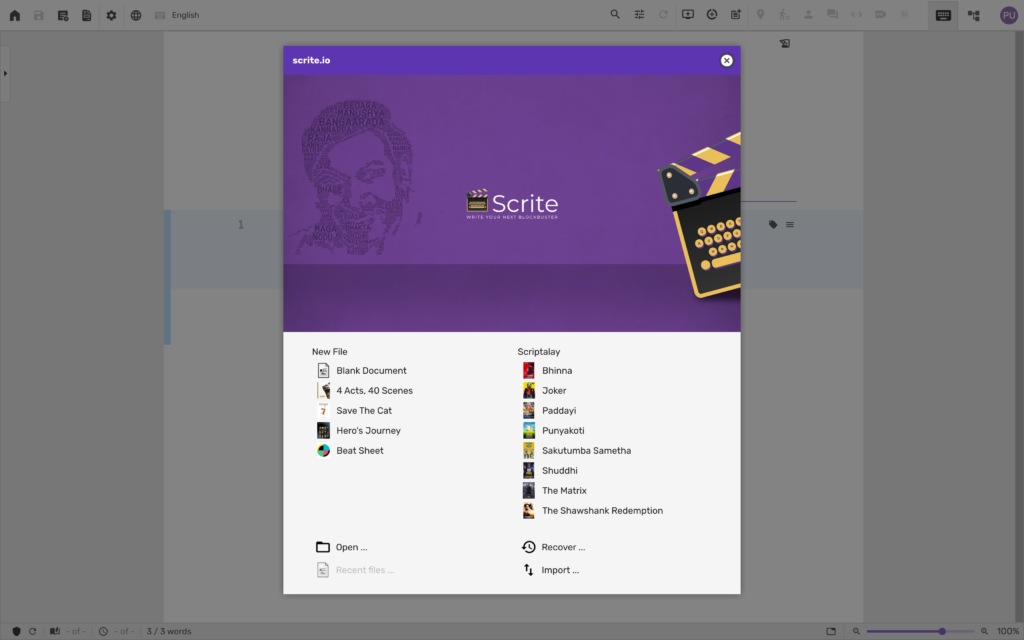Open the Settings gear icon
1024x640 pixels.
[111, 15]
